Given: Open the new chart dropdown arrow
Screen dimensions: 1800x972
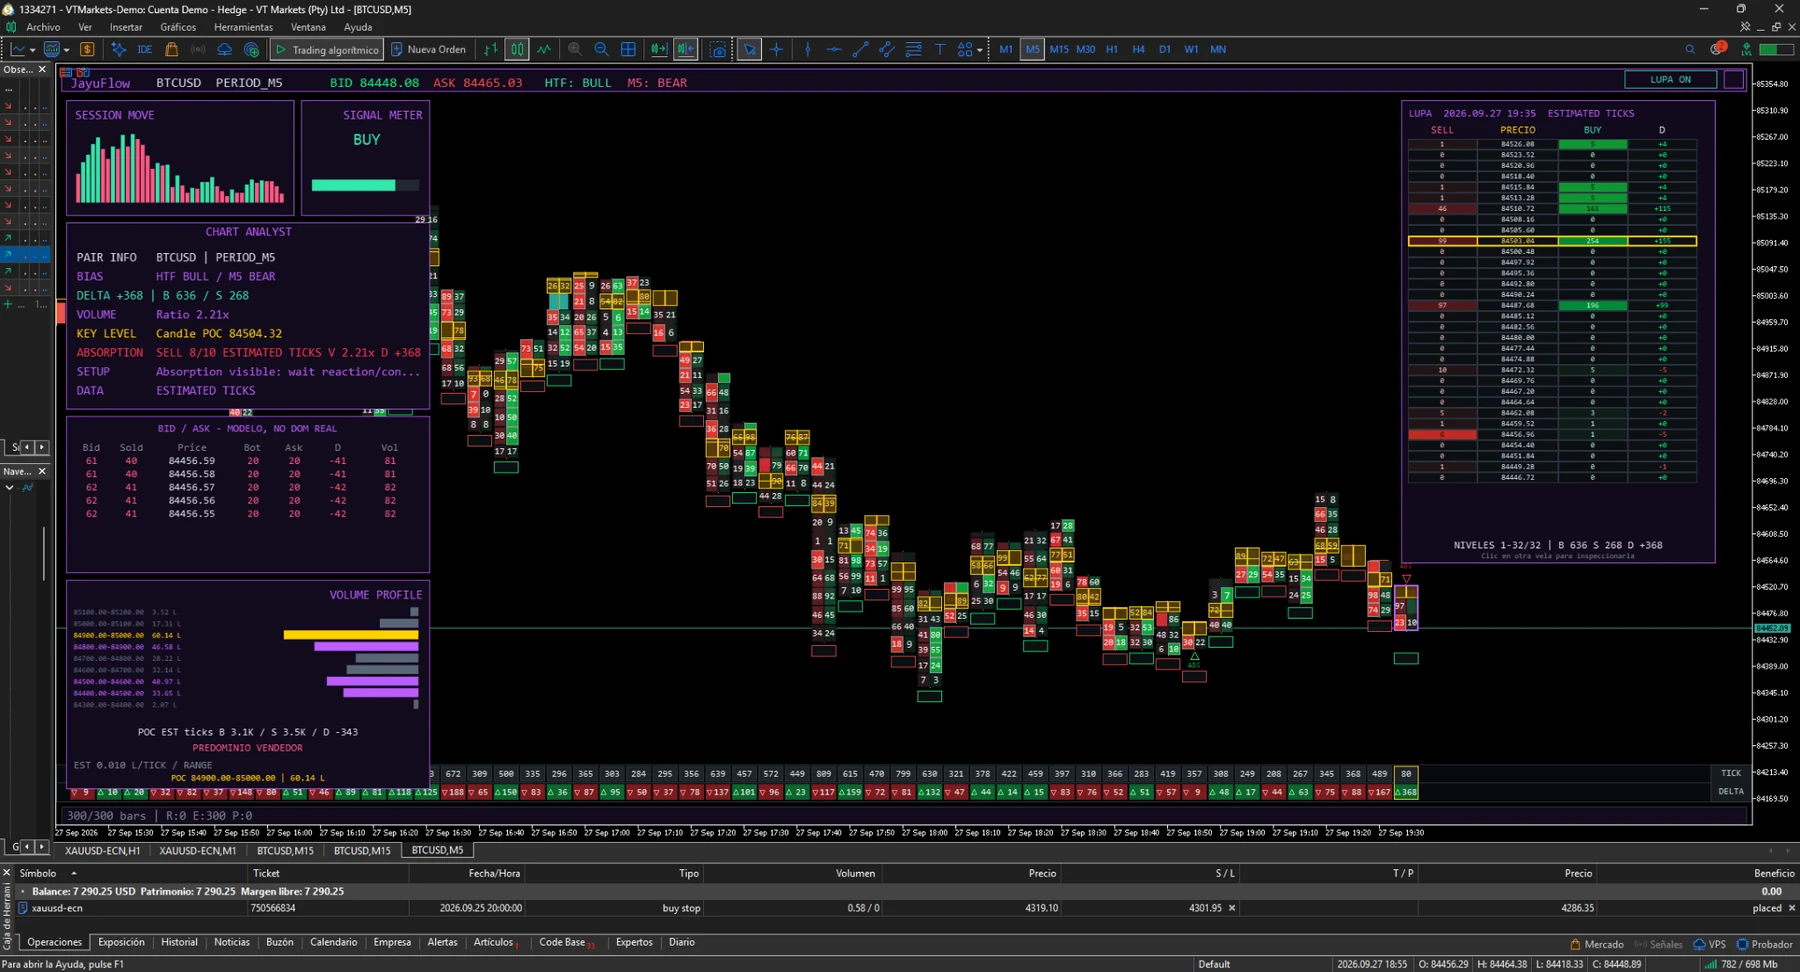Looking at the screenshot, I should coord(33,50).
